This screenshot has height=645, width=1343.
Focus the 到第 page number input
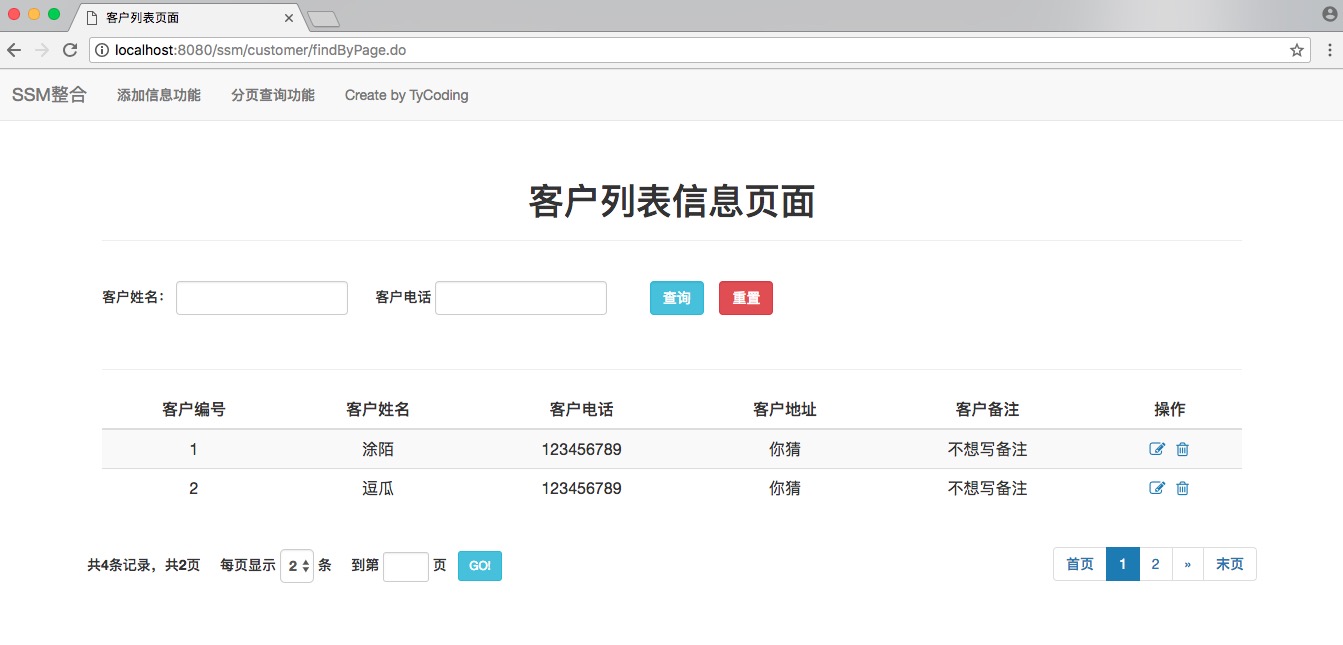[406, 566]
